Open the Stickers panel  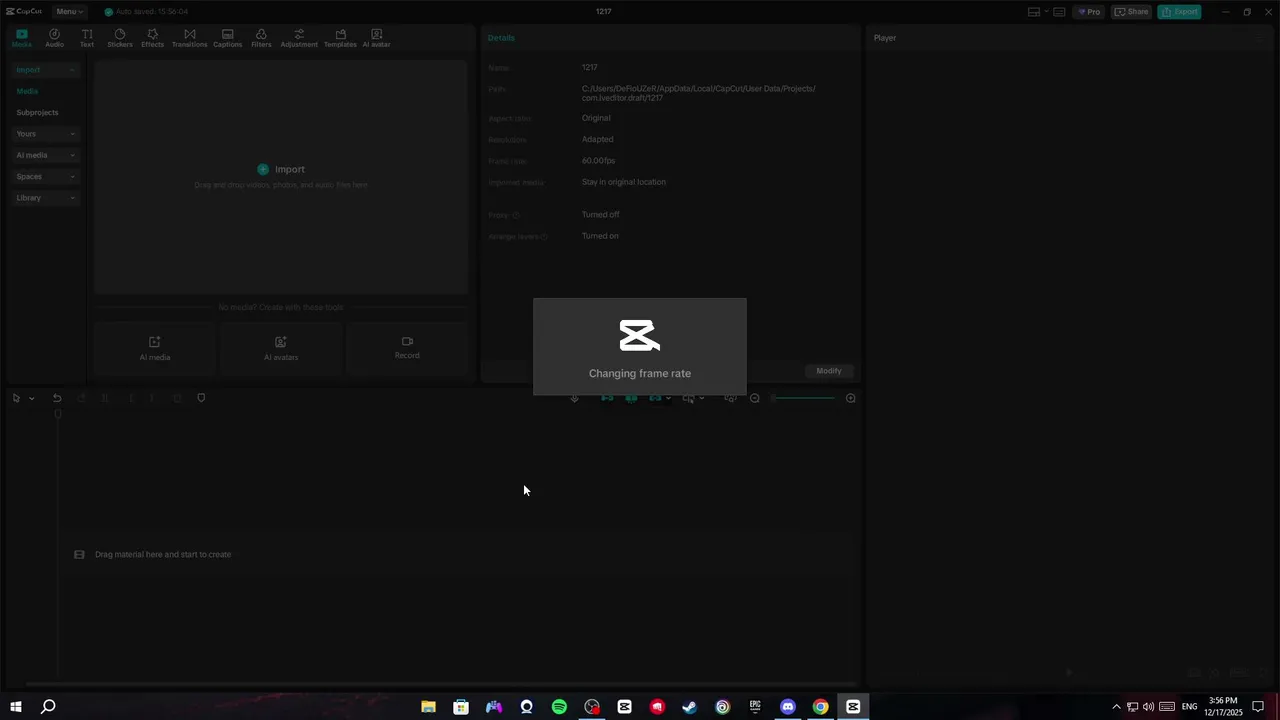click(x=120, y=38)
